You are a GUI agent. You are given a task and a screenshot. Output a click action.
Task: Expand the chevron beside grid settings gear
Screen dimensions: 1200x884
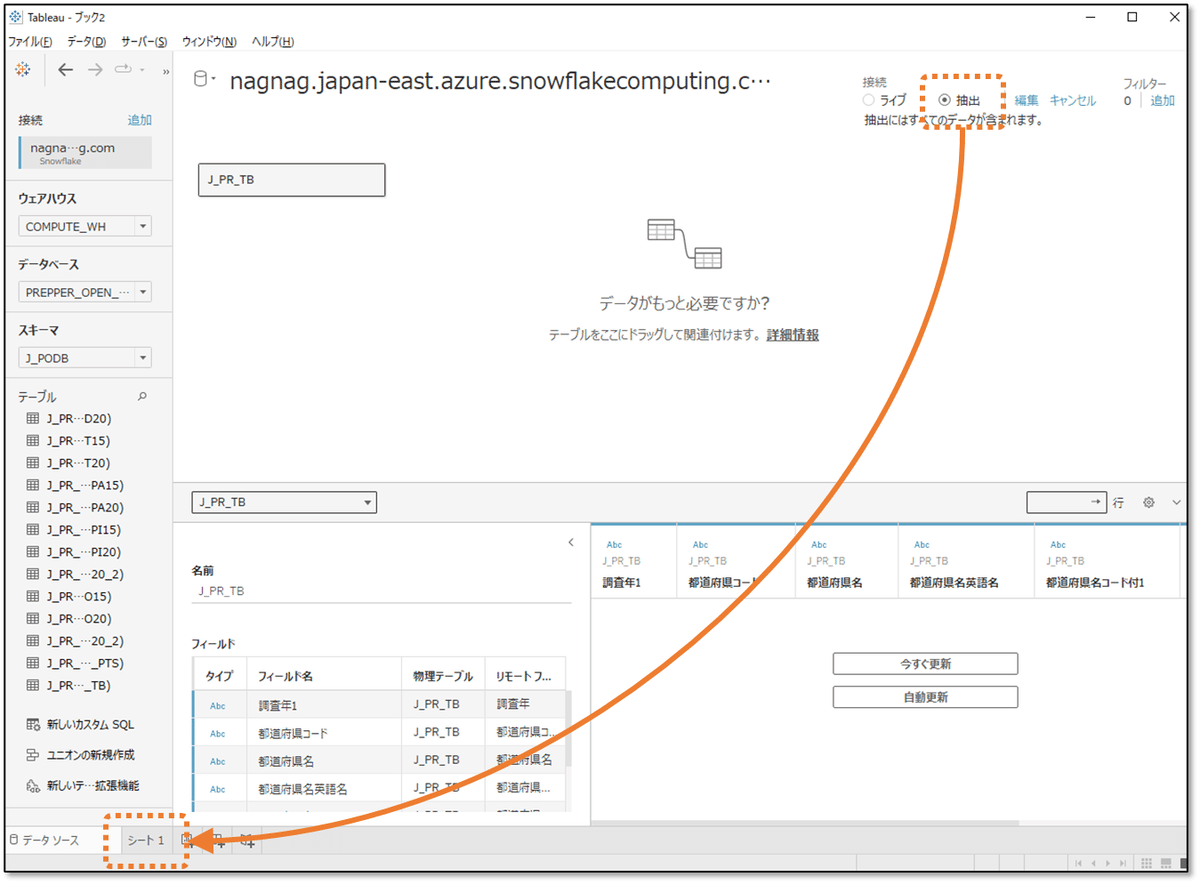(x=1177, y=503)
